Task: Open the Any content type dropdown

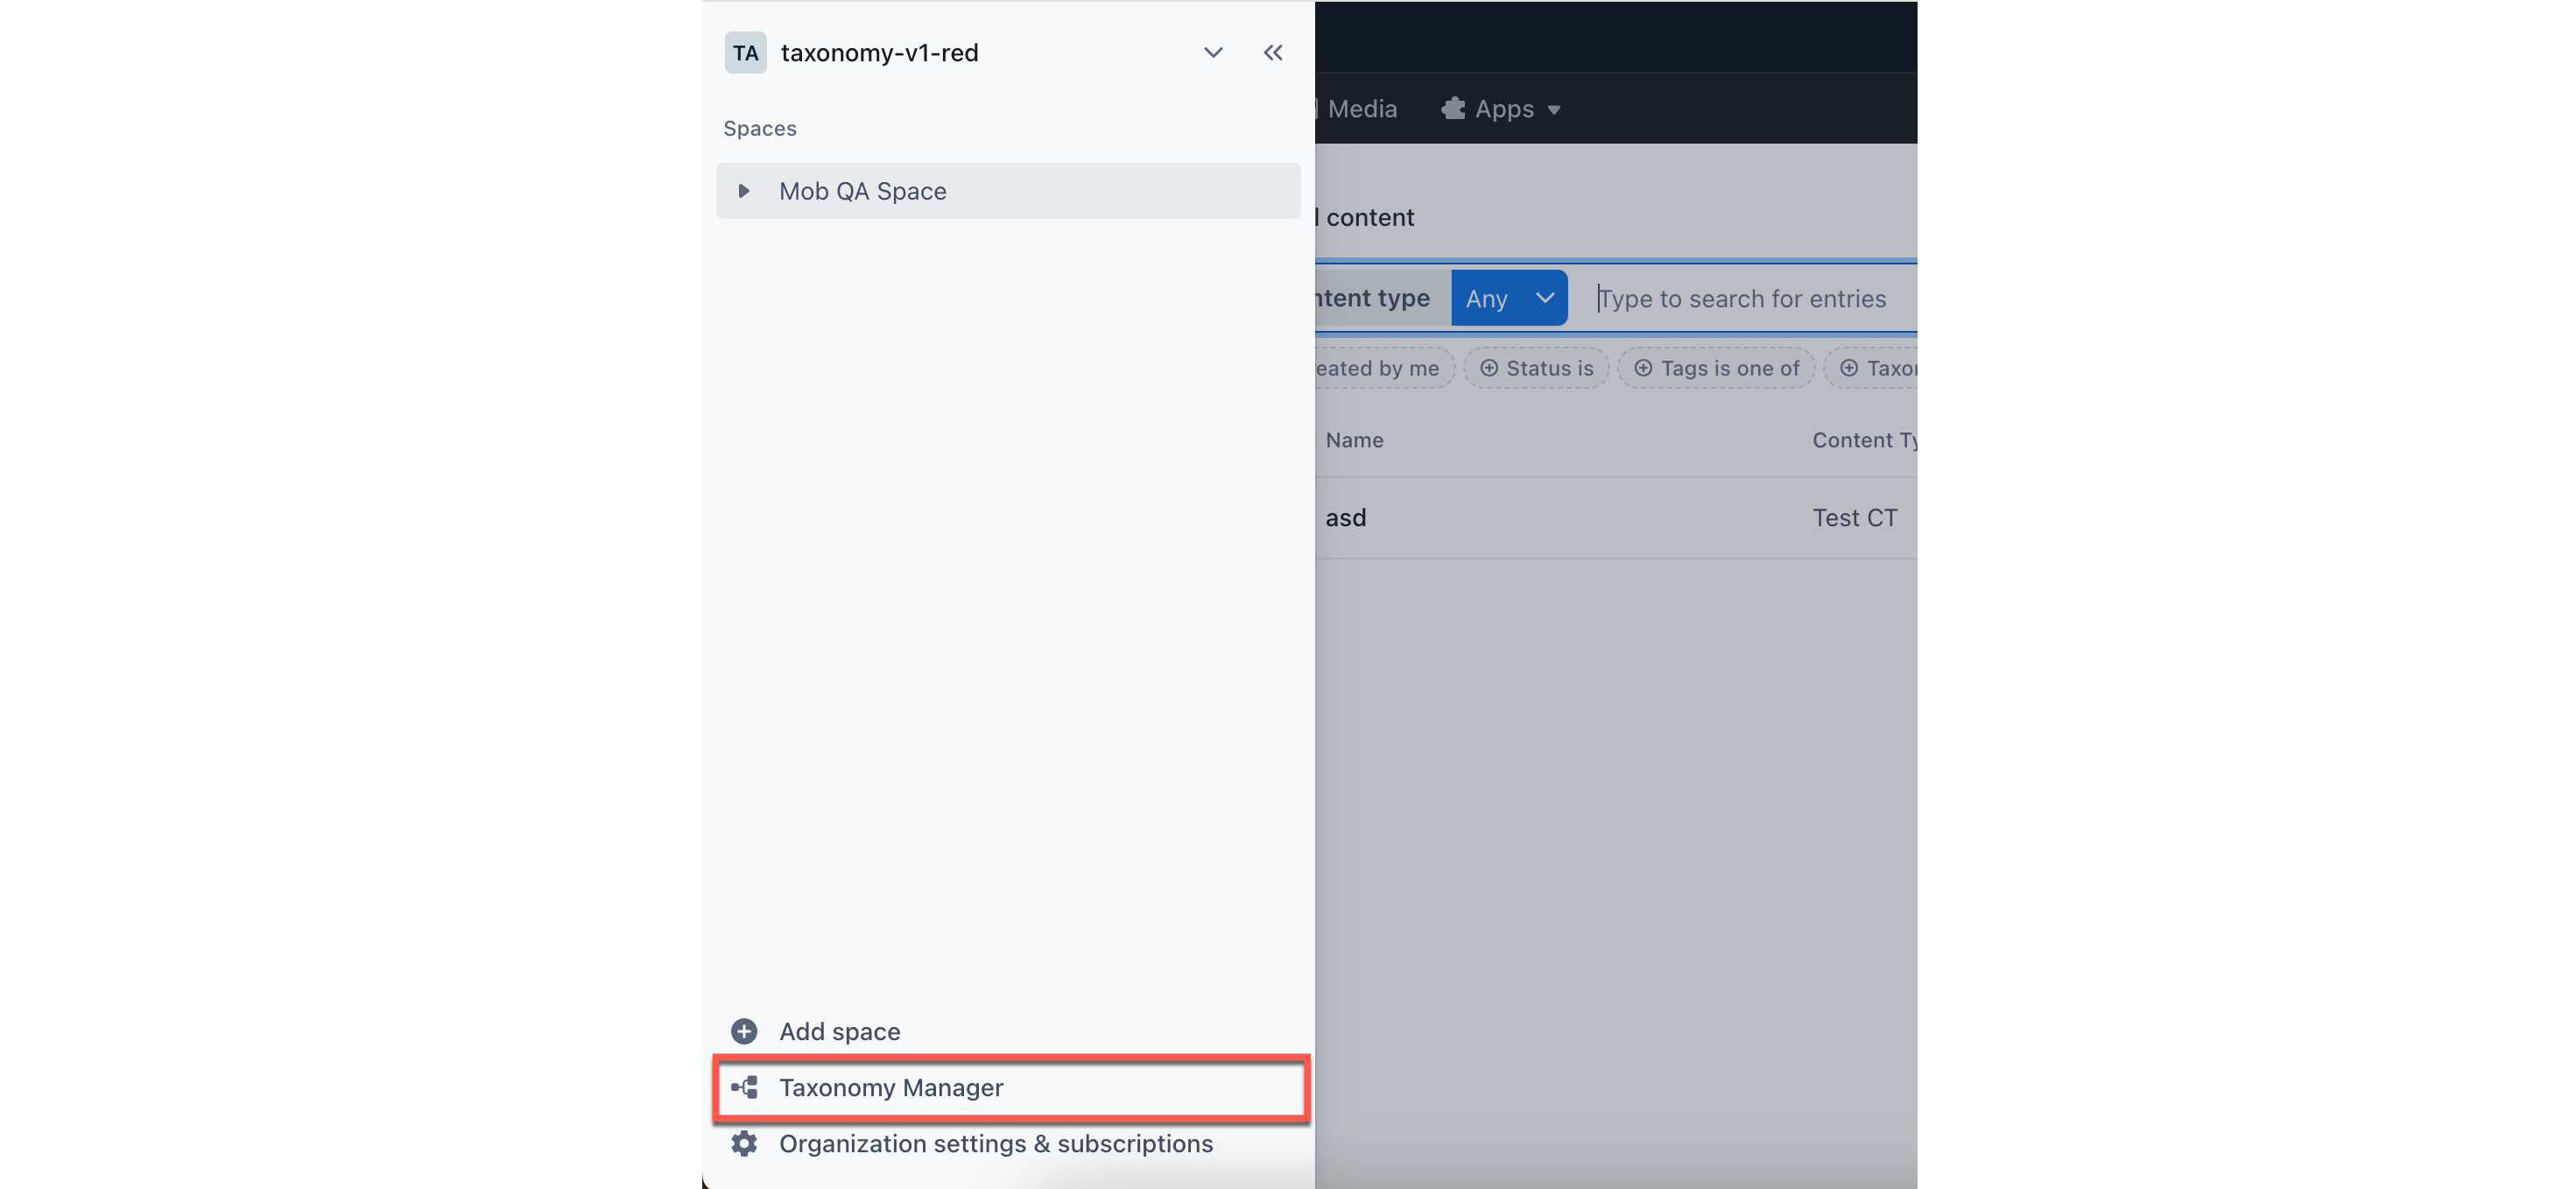Action: coord(1508,298)
